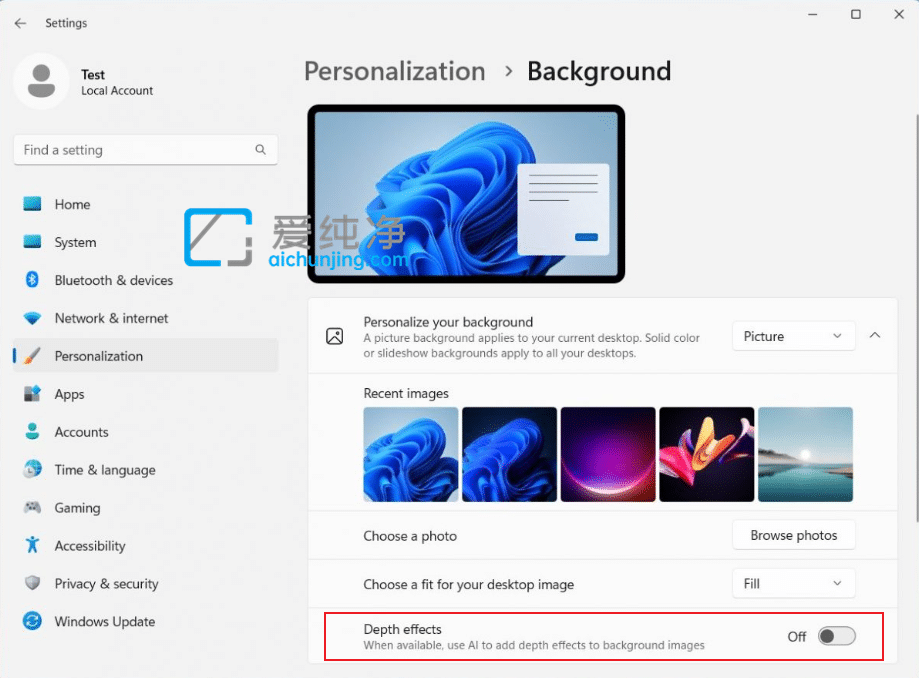This screenshot has height=678, width=919.
Task: Collapse the Personalize your background section
Action: 875,336
